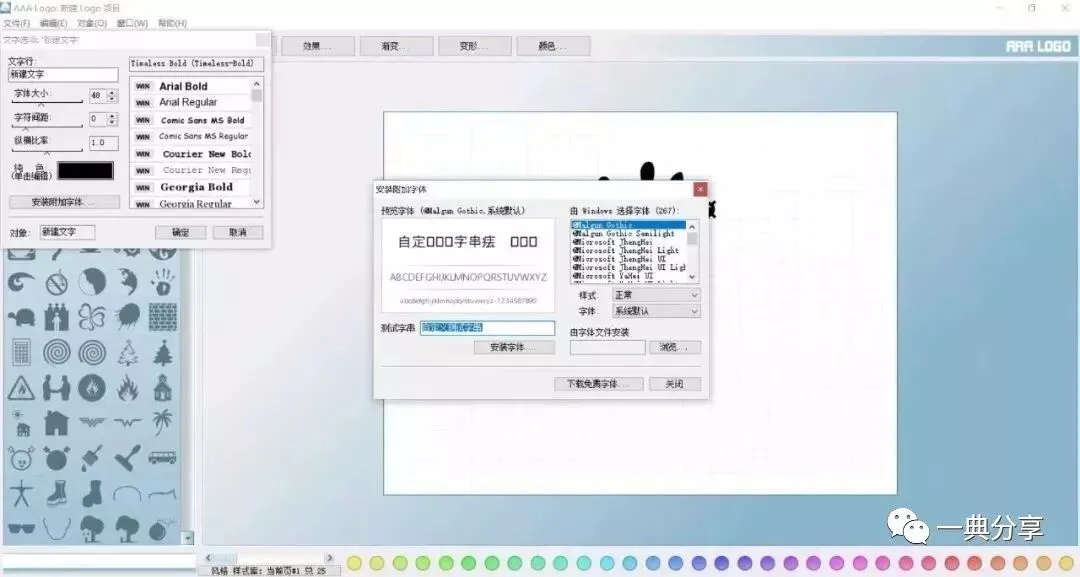Open the 窗口(W) menu
1080x577 pixels.
[x=132, y=23]
